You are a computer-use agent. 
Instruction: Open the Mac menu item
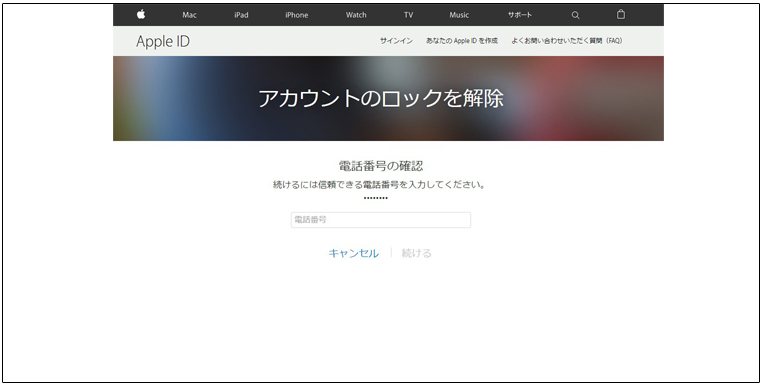pyautogui.click(x=189, y=15)
